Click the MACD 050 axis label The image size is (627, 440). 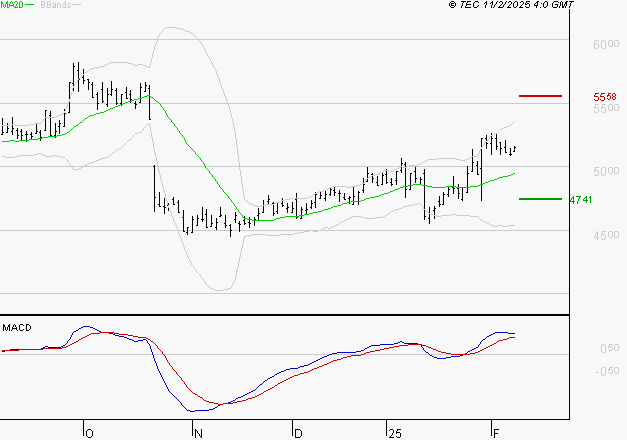click(x=610, y=348)
